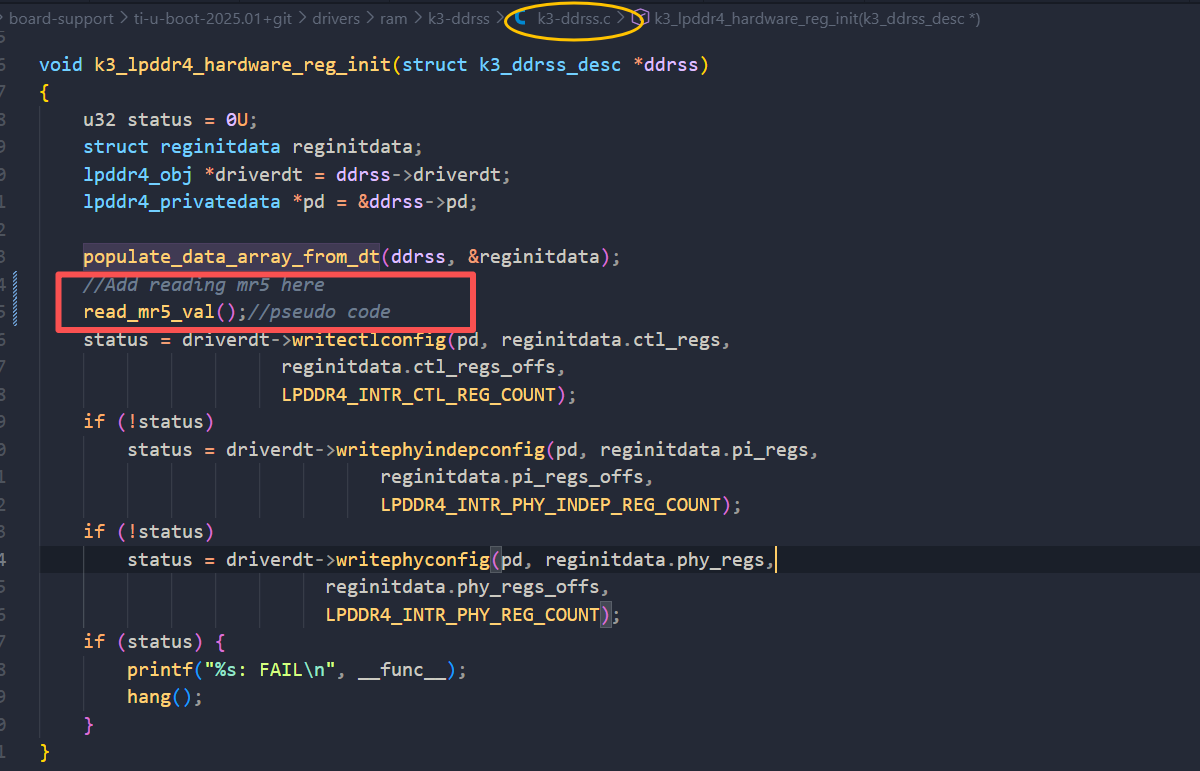Click the populate_data_array_from_dt function call
The image size is (1200, 771).
point(232,257)
